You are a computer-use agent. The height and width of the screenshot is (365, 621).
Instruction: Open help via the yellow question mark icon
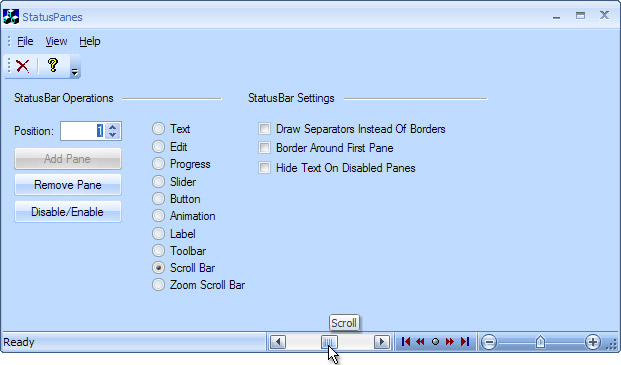pyautogui.click(x=53, y=65)
